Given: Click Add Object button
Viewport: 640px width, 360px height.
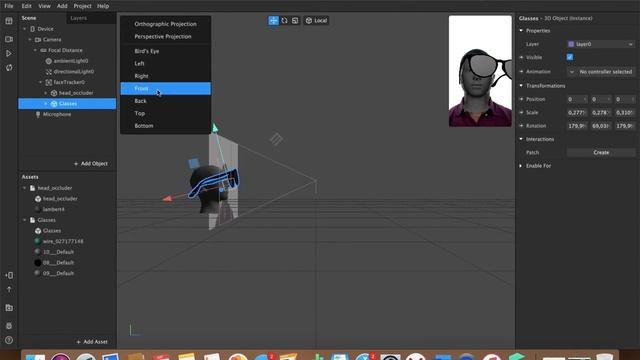Looking at the screenshot, I should pyautogui.click(x=91, y=164).
